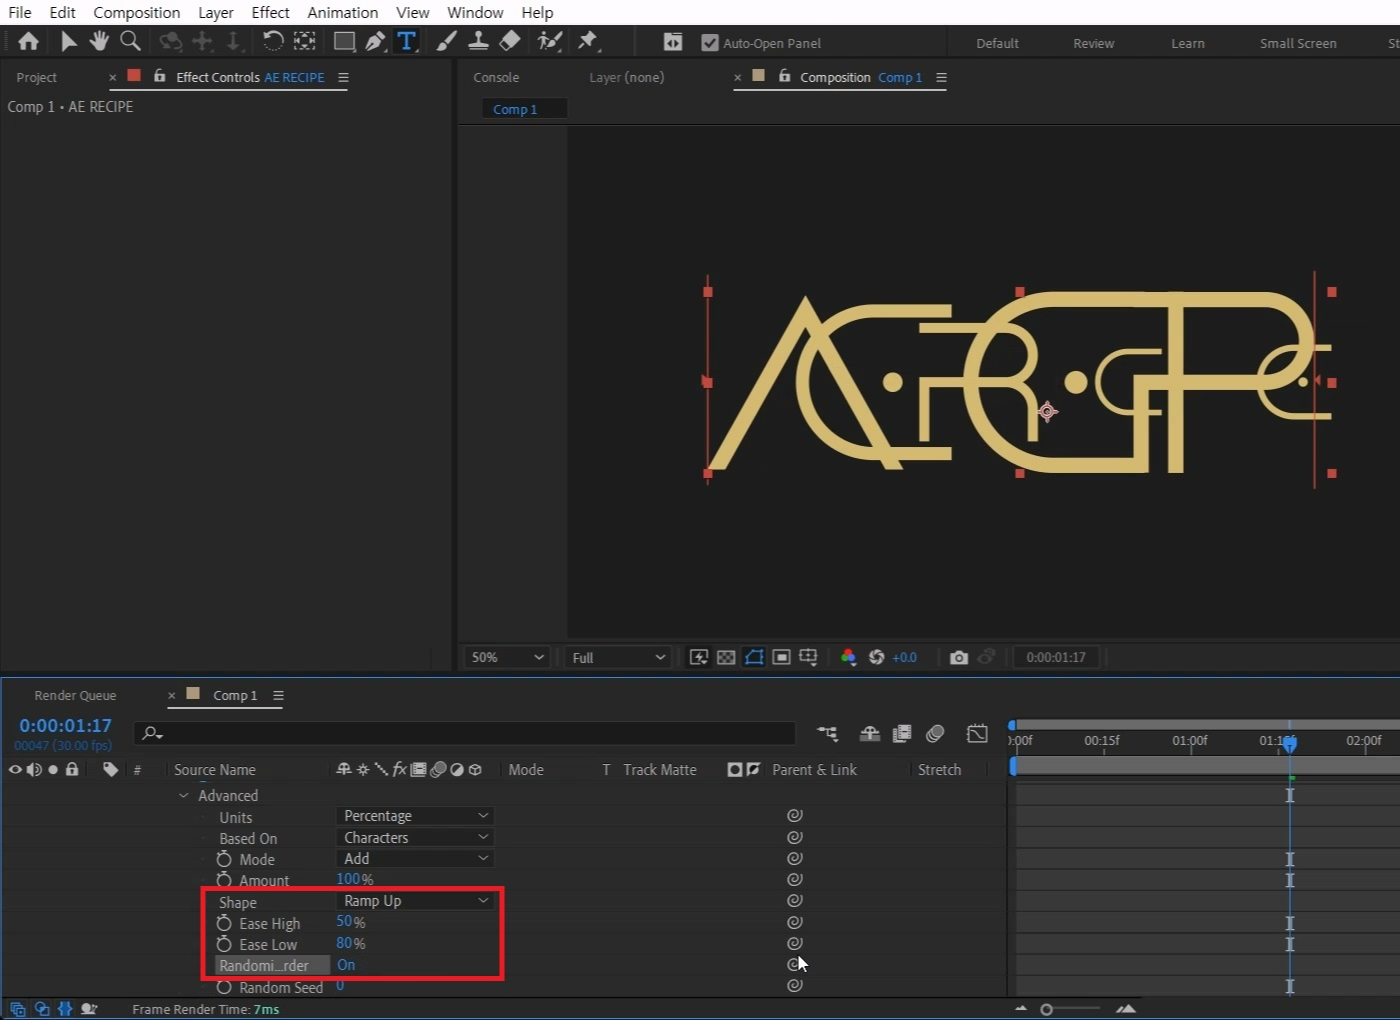The image size is (1400, 1020).
Task: Open the Window menu
Action: coord(475,12)
